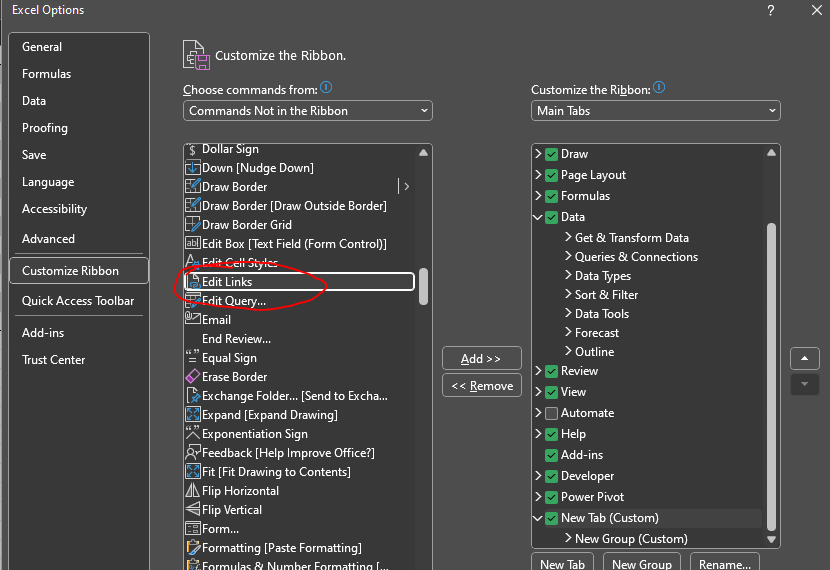
Task: Click the Choose commands from info icon
Action: coord(326,87)
